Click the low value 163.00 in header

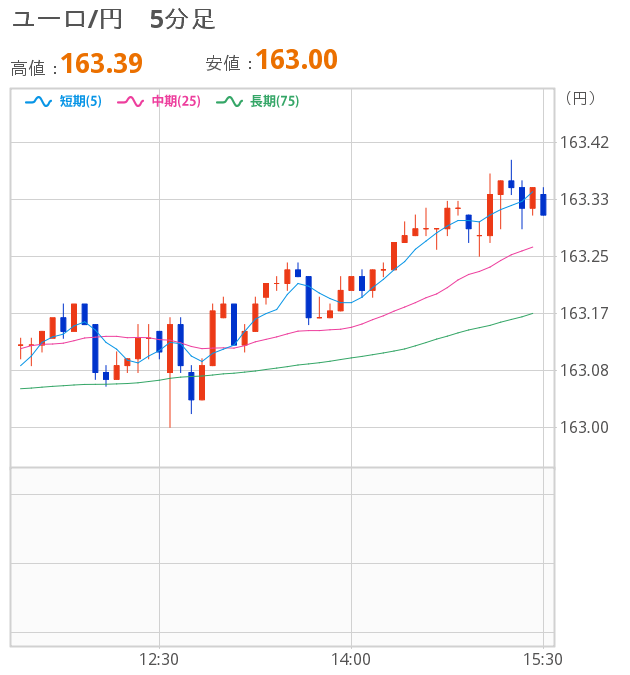click(297, 59)
